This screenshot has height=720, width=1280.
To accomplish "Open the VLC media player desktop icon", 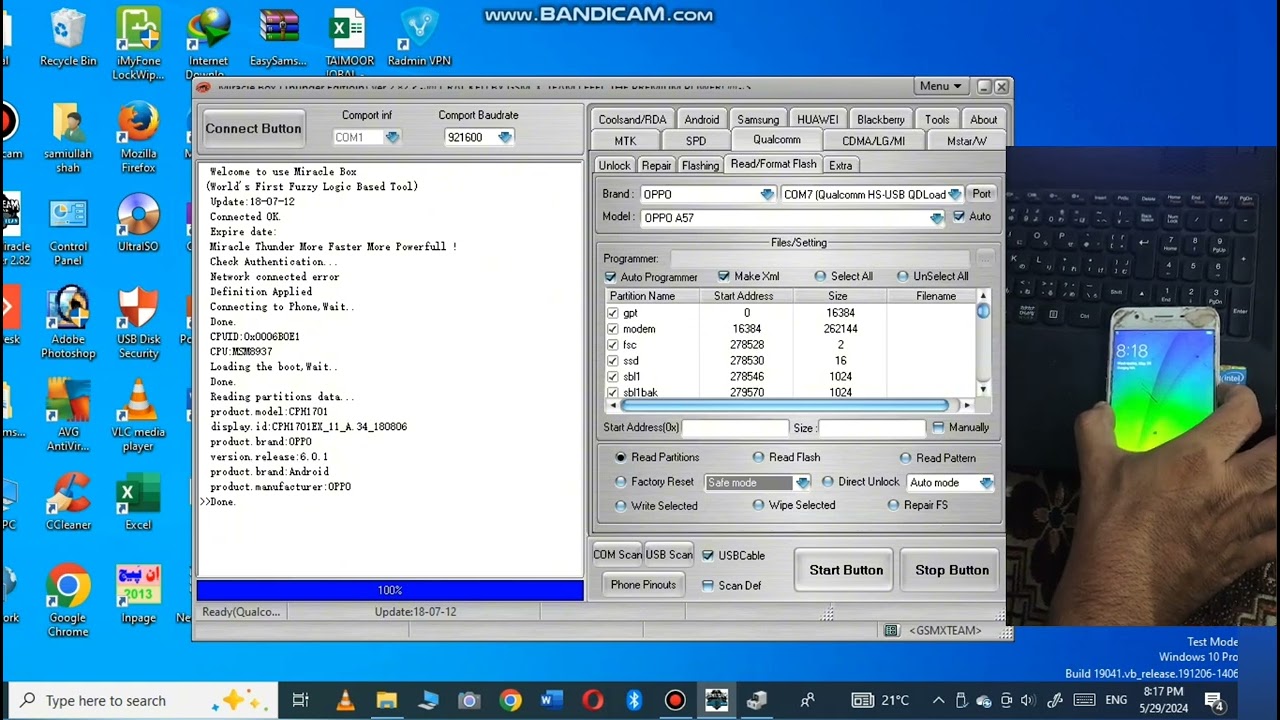I will (138, 402).
